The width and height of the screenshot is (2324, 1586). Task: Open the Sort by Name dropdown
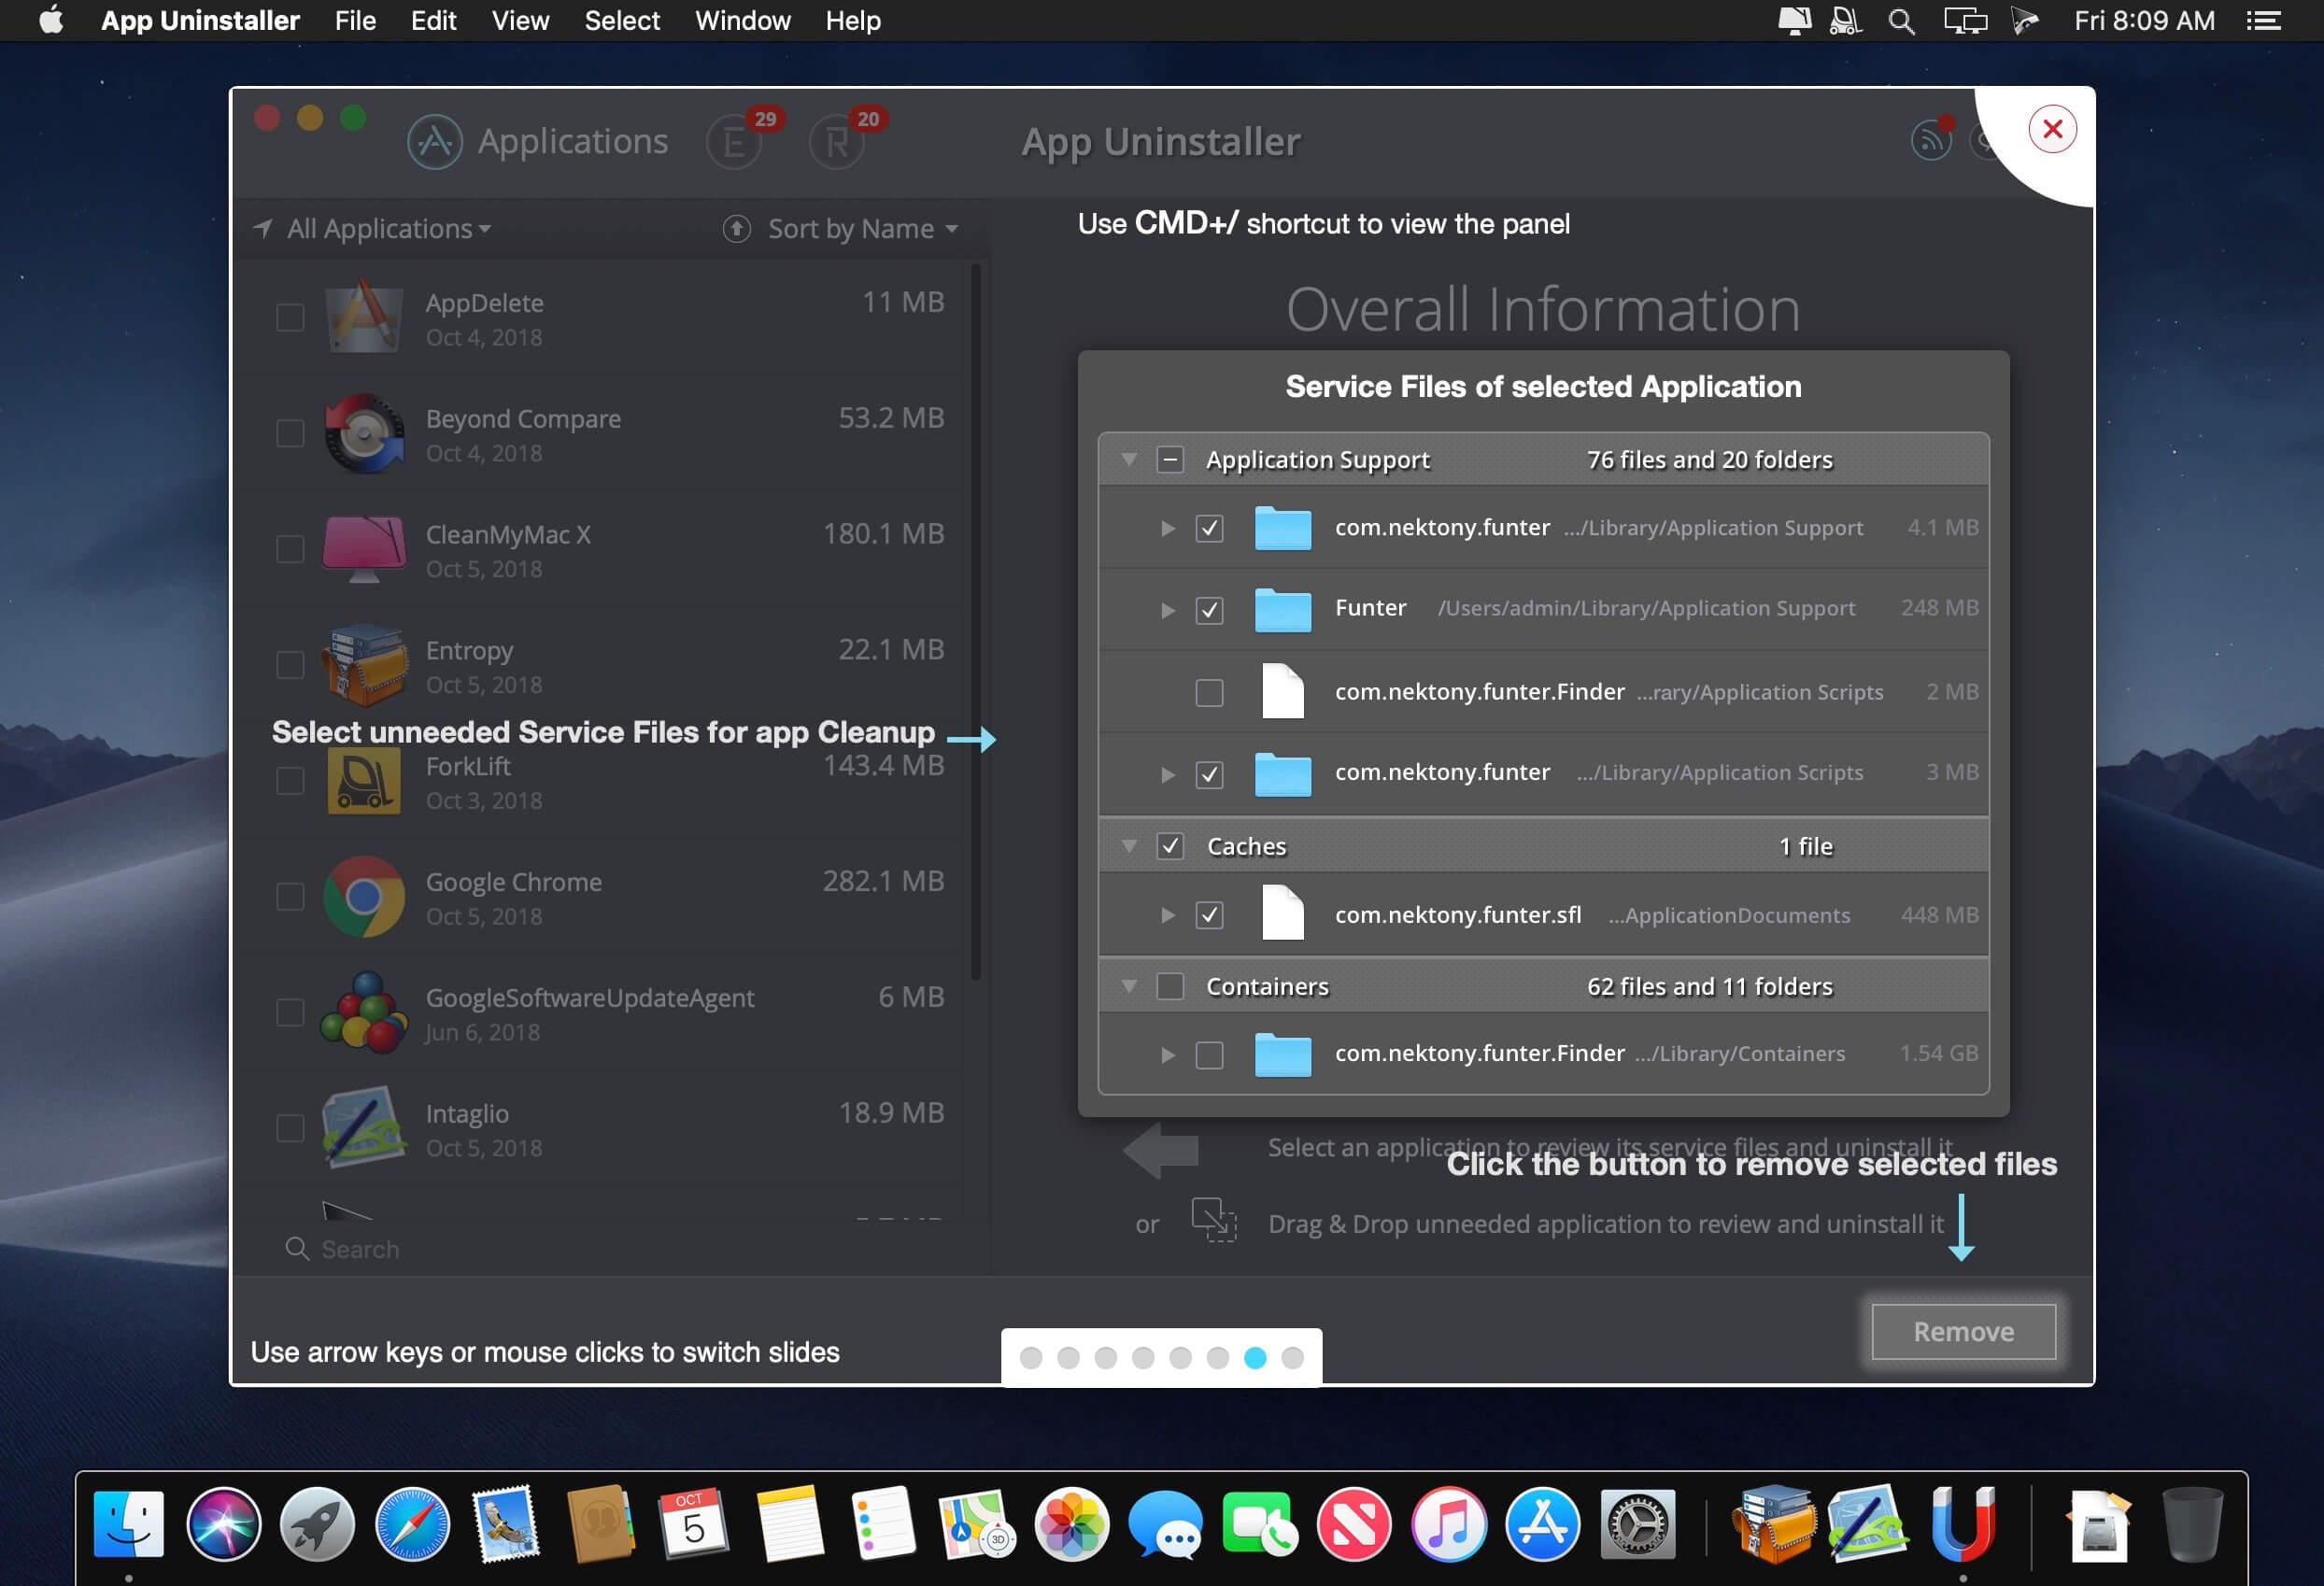tap(862, 229)
